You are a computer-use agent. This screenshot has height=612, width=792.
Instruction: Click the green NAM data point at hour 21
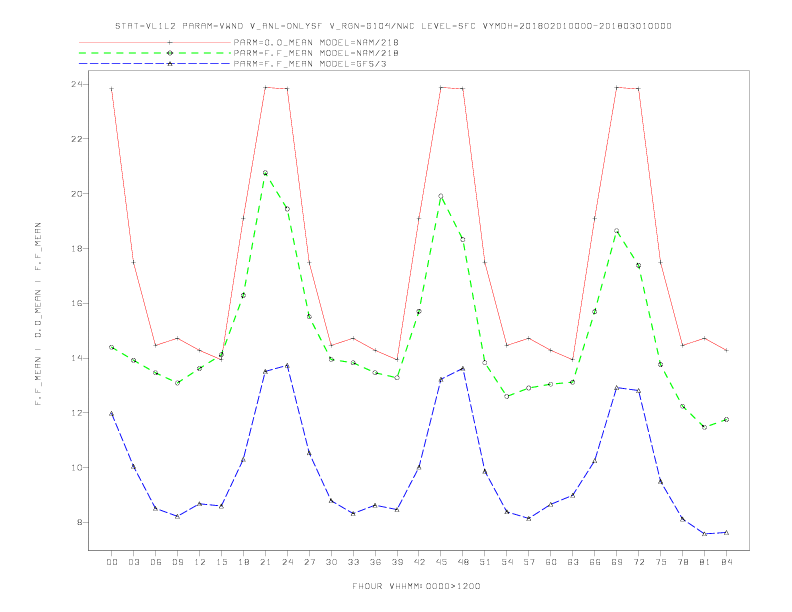click(265, 173)
